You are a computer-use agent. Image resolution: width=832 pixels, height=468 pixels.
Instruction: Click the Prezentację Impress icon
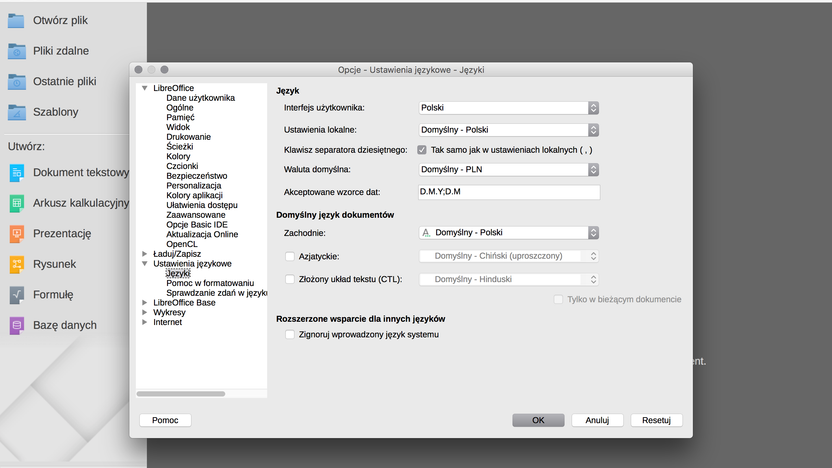16,233
